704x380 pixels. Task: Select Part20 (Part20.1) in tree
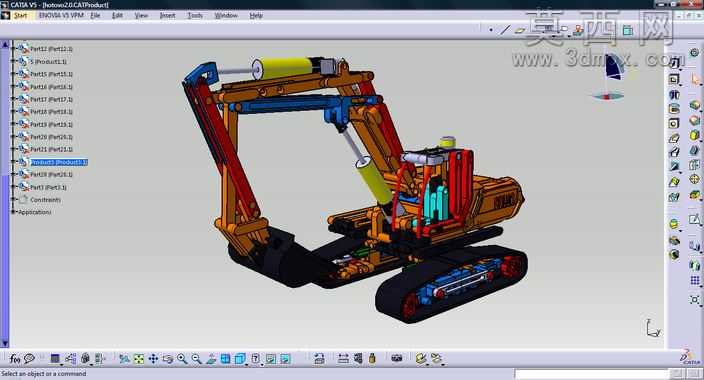[x=51, y=137]
